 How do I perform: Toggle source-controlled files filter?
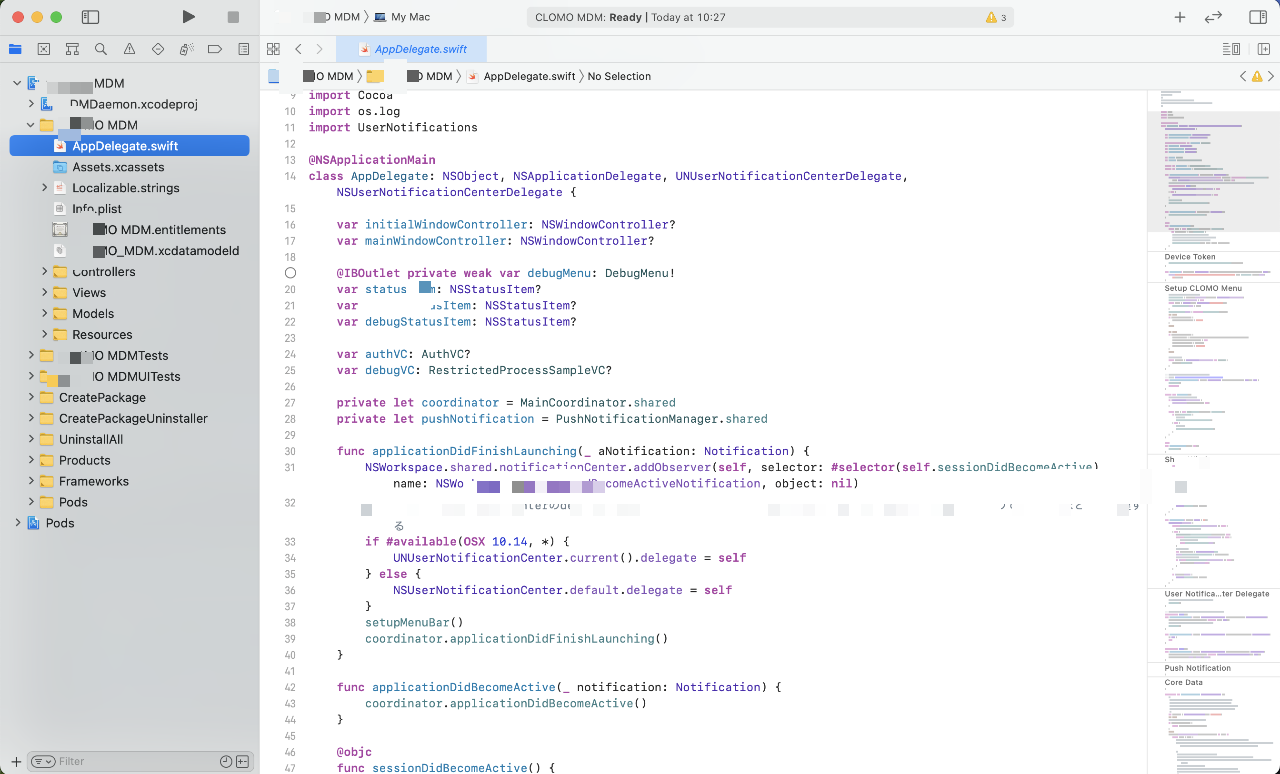point(243,761)
